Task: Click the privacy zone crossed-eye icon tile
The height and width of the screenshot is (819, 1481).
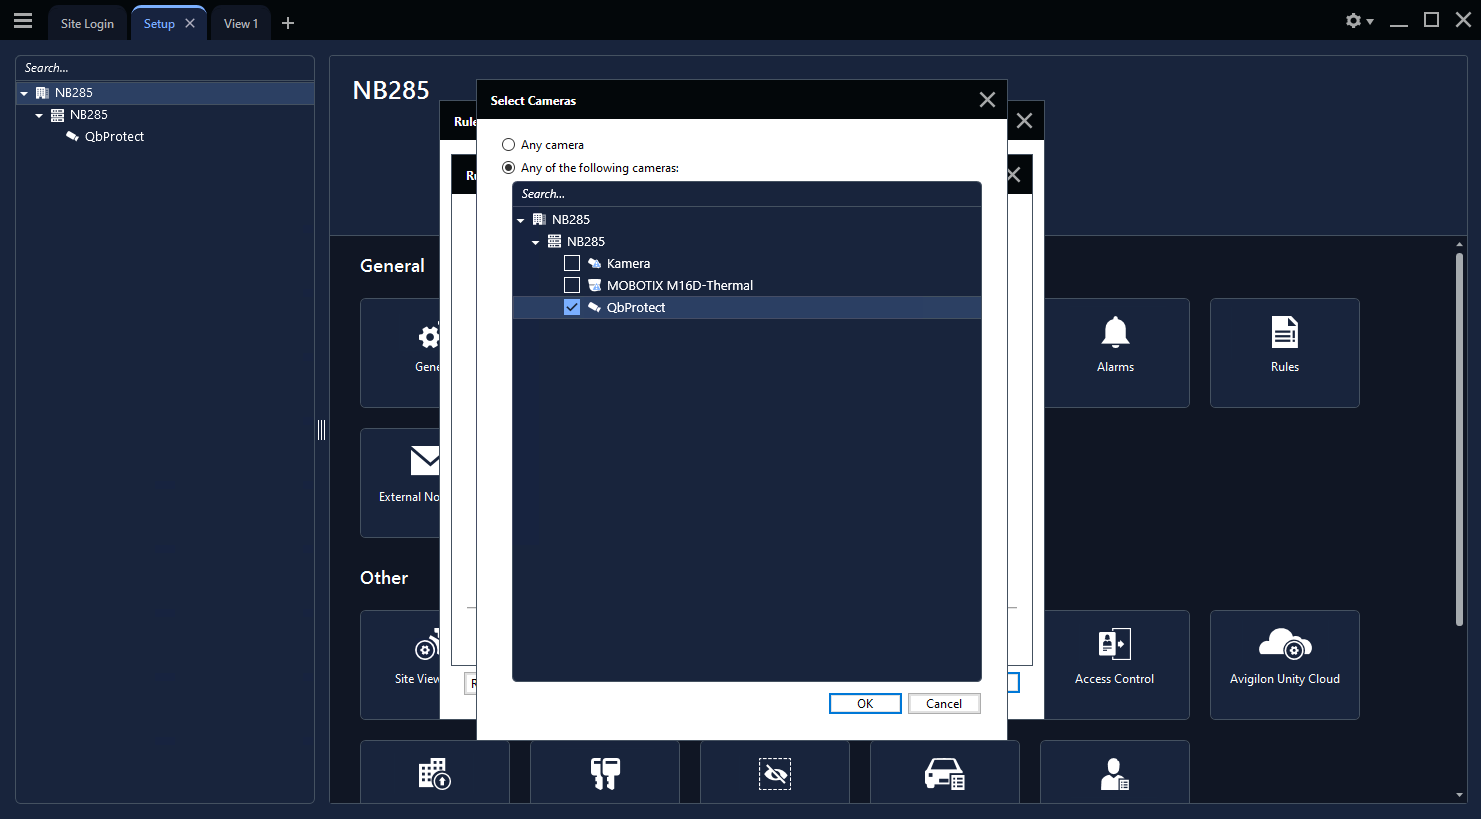Action: click(x=775, y=773)
